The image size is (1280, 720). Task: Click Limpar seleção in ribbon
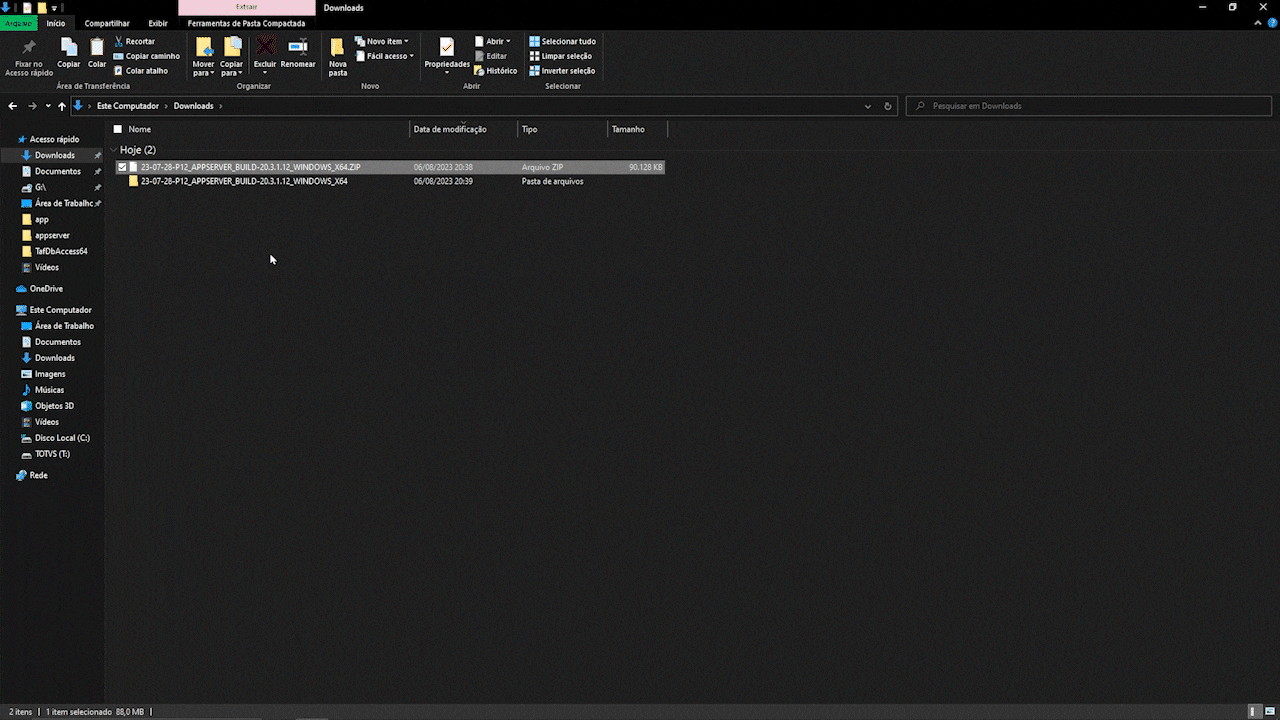point(561,56)
